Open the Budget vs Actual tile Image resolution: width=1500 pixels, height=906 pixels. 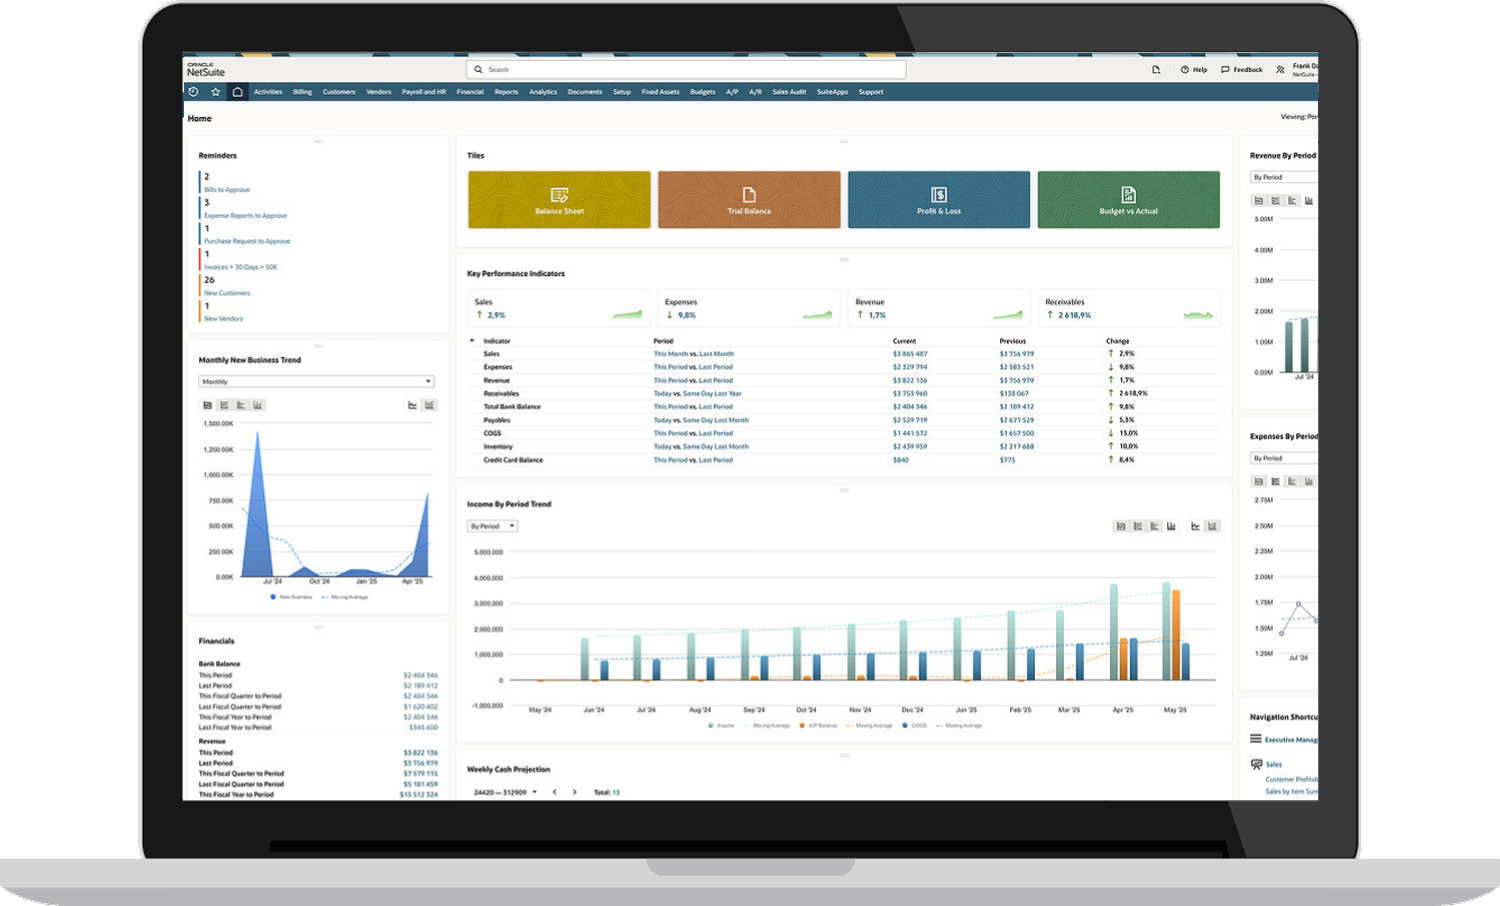pyautogui.click(x=1128, y=200)
